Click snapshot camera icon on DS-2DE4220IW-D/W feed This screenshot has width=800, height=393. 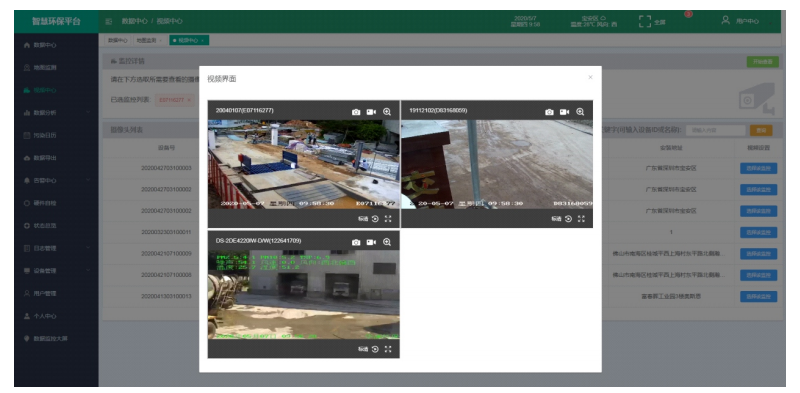pyautogui.click(x=356, y=242)
